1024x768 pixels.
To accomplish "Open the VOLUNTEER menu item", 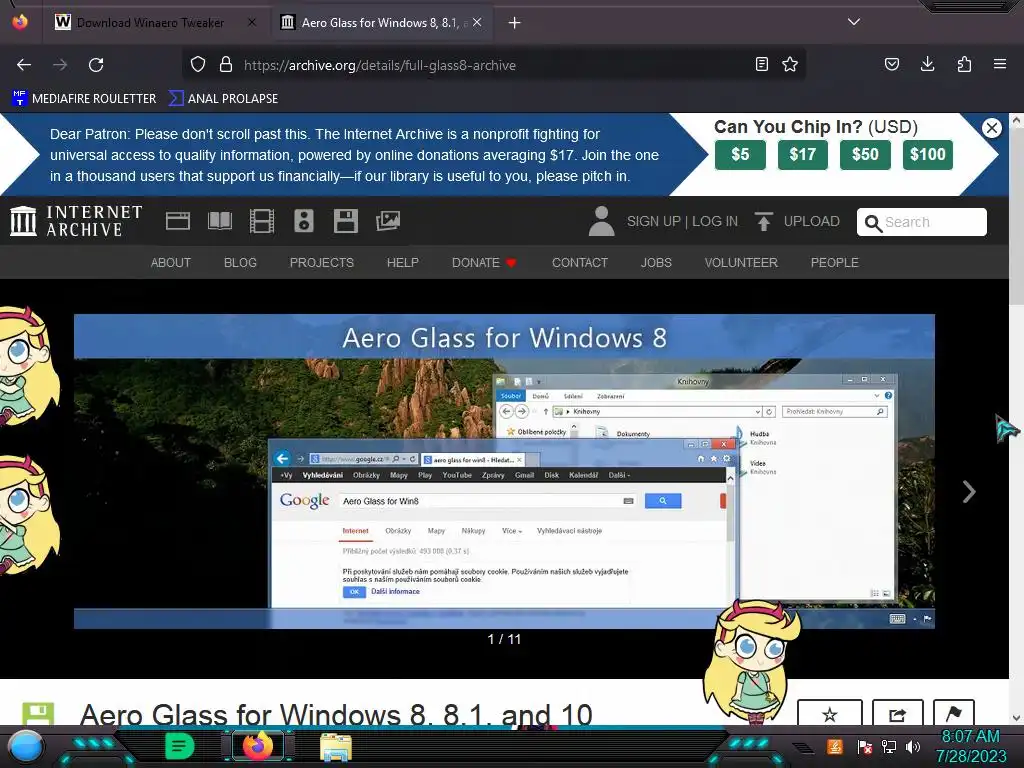I will pyautogui.click(x=741, y=263).
